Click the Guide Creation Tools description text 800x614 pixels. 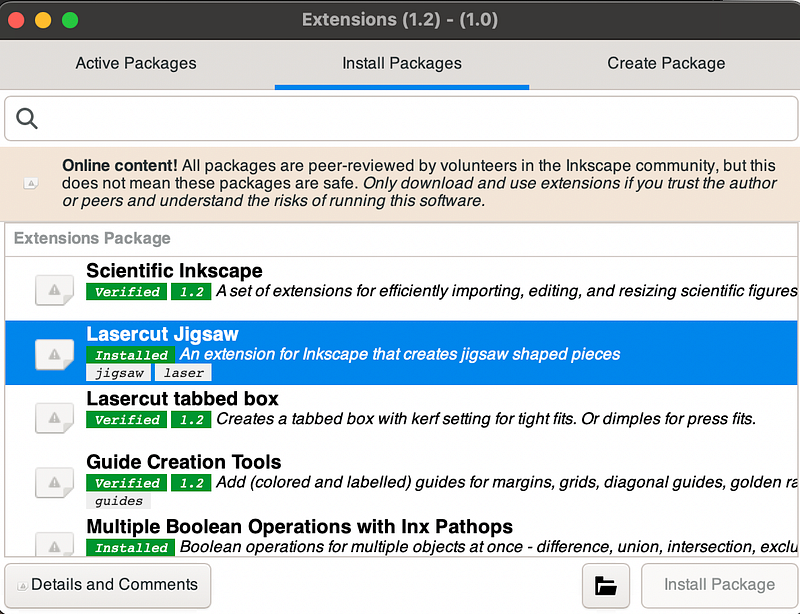(507, 482)
